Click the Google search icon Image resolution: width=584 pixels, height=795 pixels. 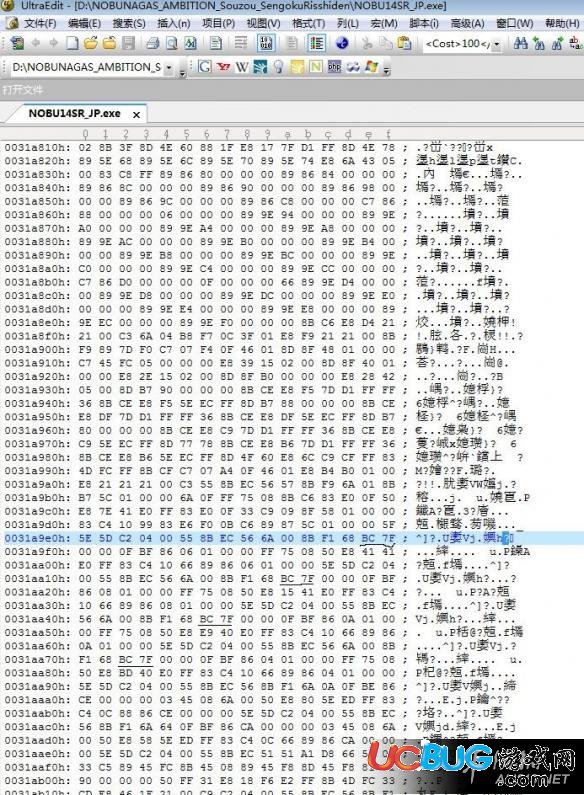point(205,67)
